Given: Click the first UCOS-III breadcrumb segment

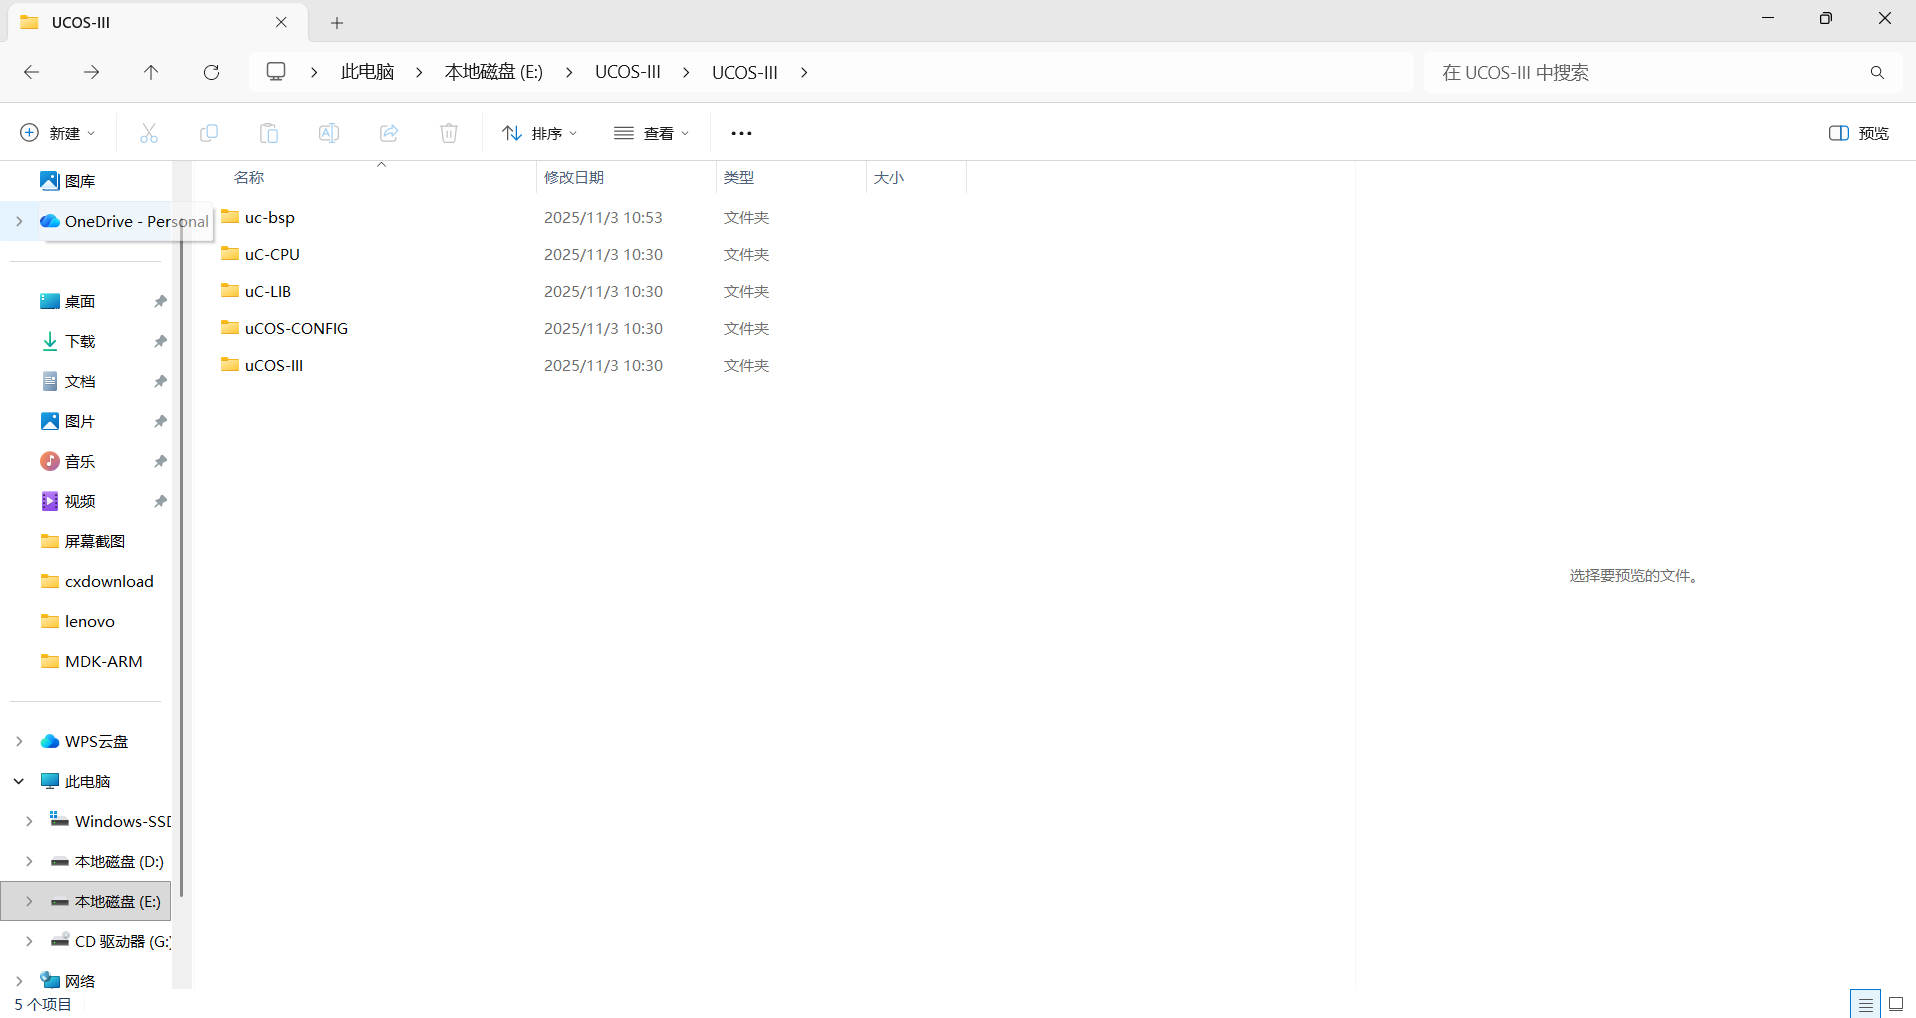Looking at the screenshot, I should [x=628, y=72].
